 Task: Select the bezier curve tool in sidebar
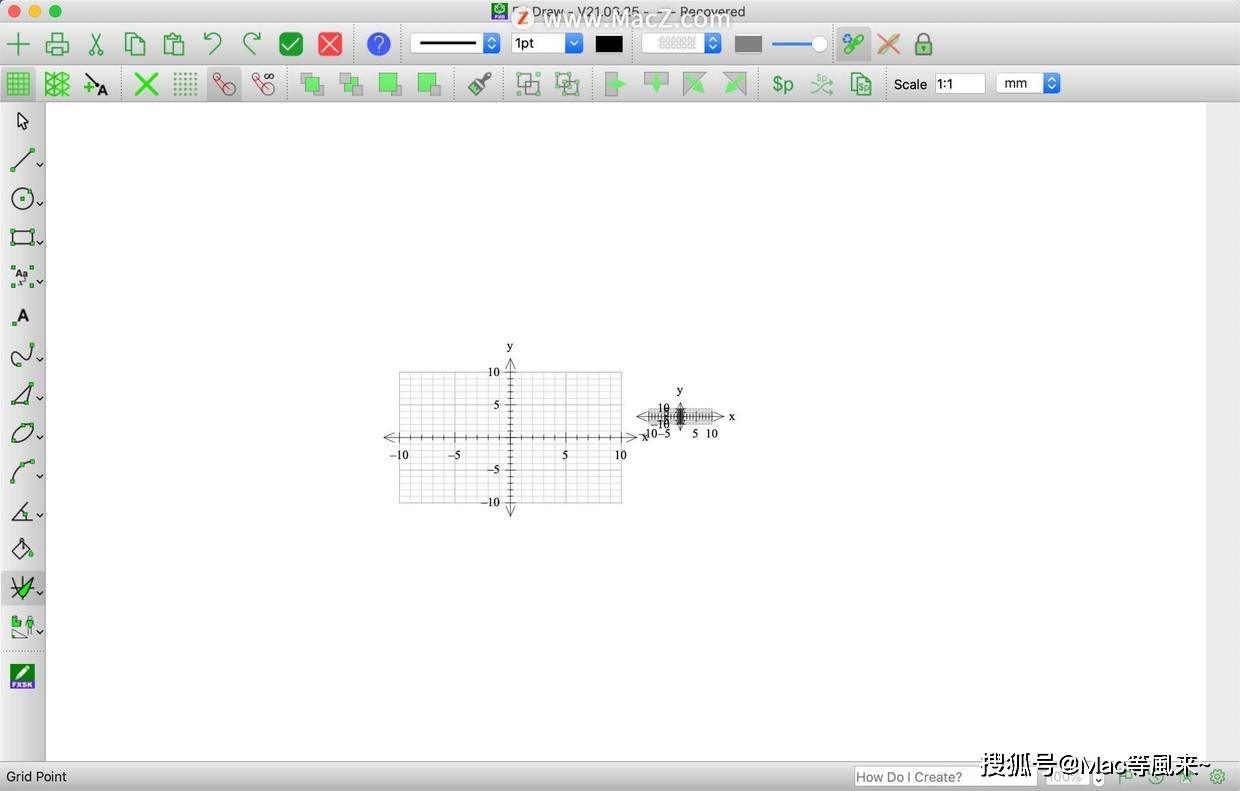point(21,473)
